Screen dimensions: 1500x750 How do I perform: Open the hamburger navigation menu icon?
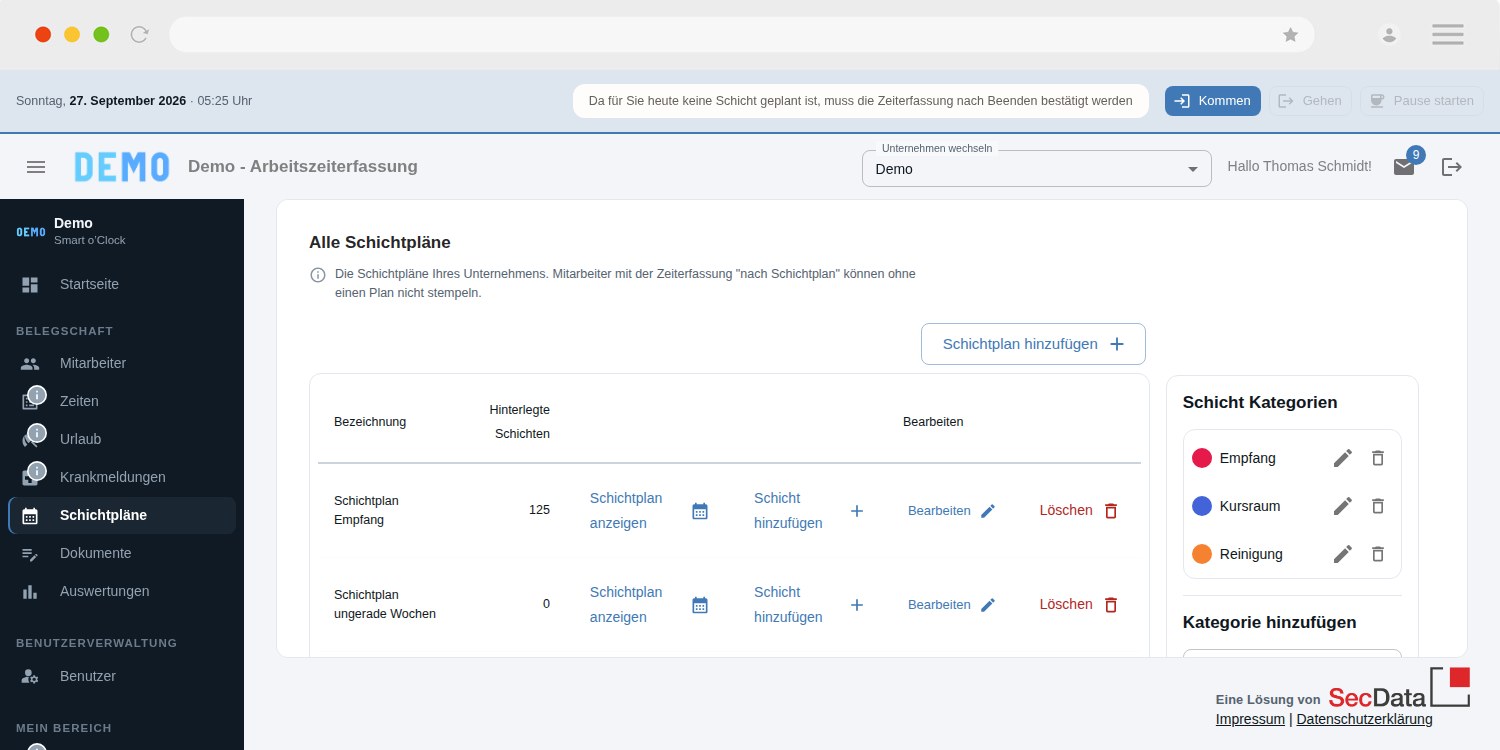point(36,167)
